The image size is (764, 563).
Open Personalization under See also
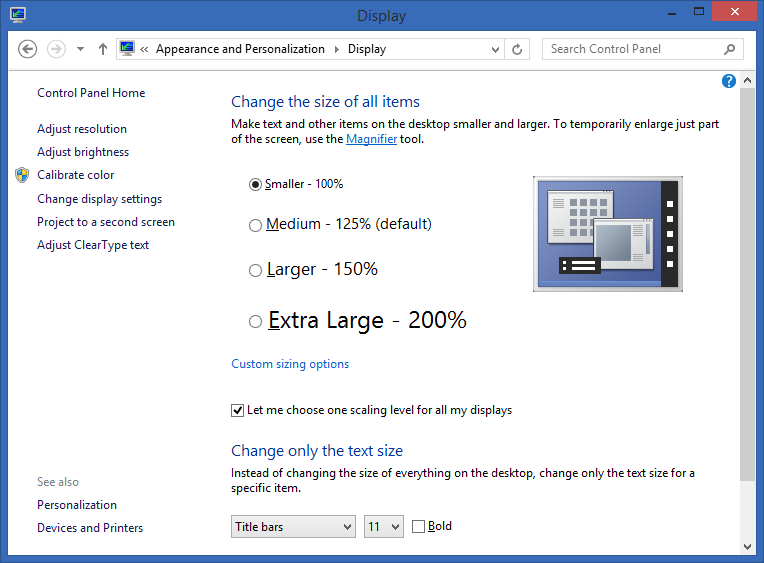(77, 505)
